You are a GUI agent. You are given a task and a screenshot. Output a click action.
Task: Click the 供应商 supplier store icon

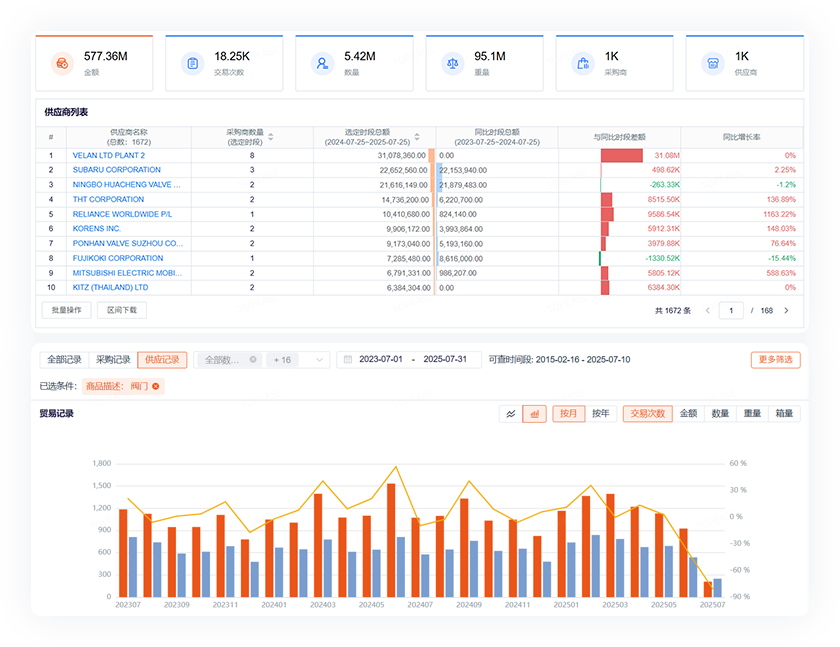coord(713,64)
